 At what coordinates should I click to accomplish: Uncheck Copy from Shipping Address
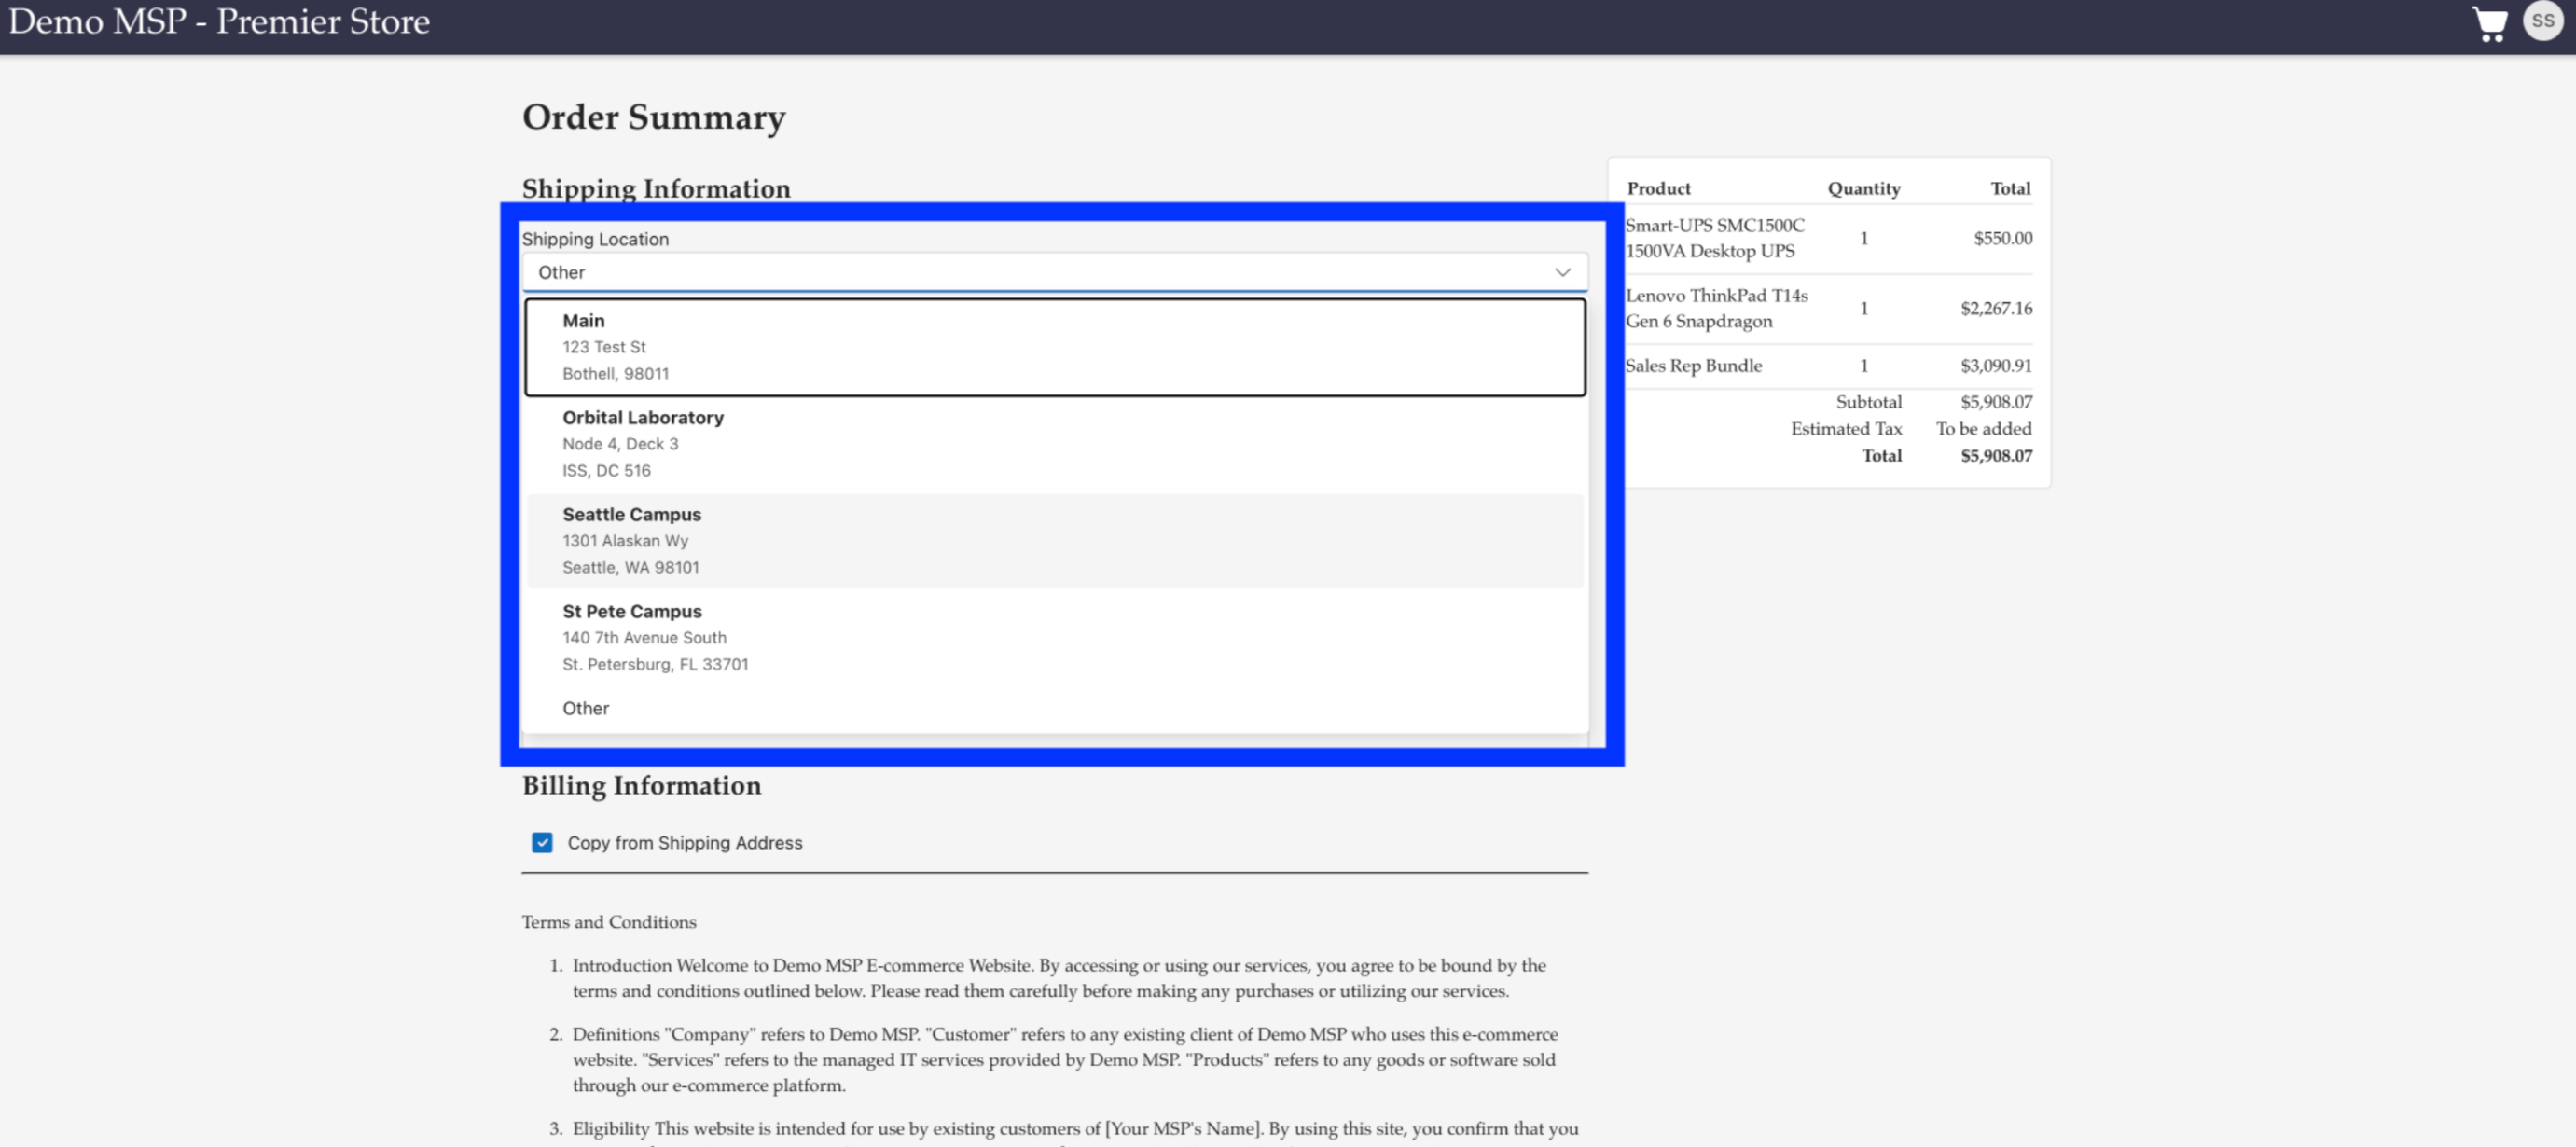[542, 843]
